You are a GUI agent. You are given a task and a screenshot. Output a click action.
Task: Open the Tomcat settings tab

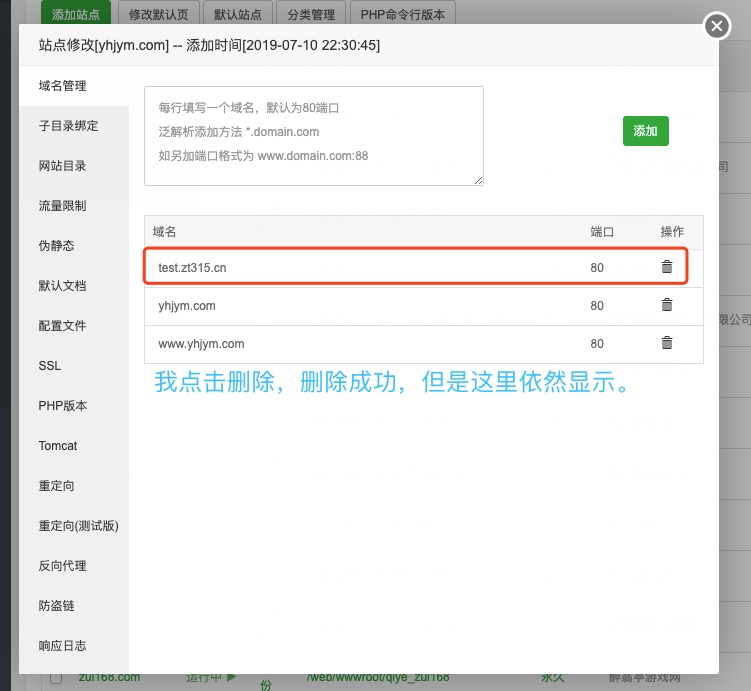point(58,446)
